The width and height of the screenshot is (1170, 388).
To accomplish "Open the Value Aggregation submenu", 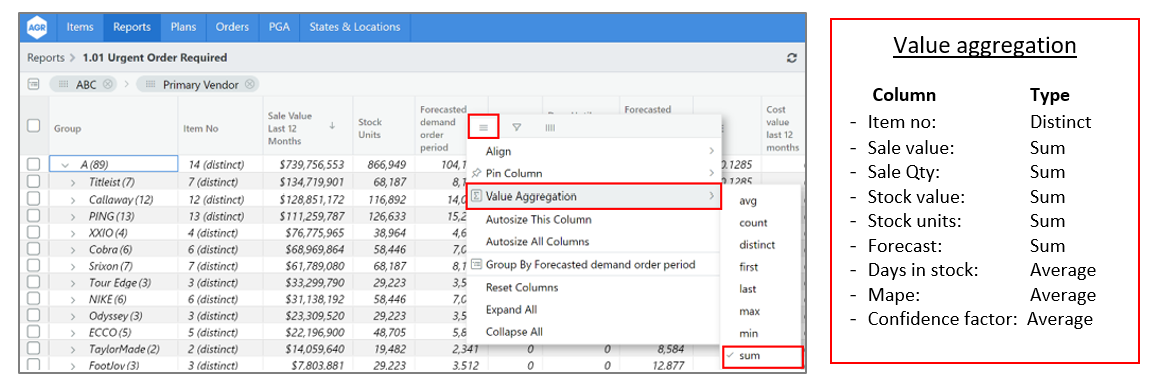I will (x=594, y=196).
